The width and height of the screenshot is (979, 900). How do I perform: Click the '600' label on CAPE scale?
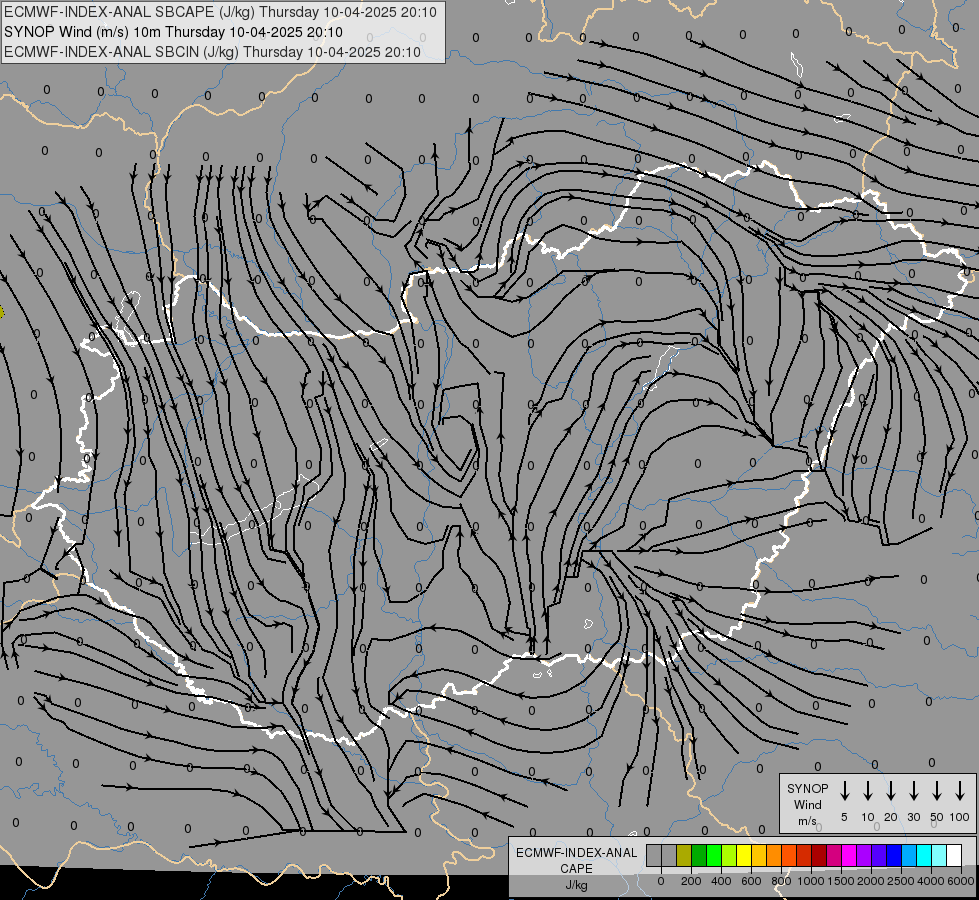click(751, 881)
